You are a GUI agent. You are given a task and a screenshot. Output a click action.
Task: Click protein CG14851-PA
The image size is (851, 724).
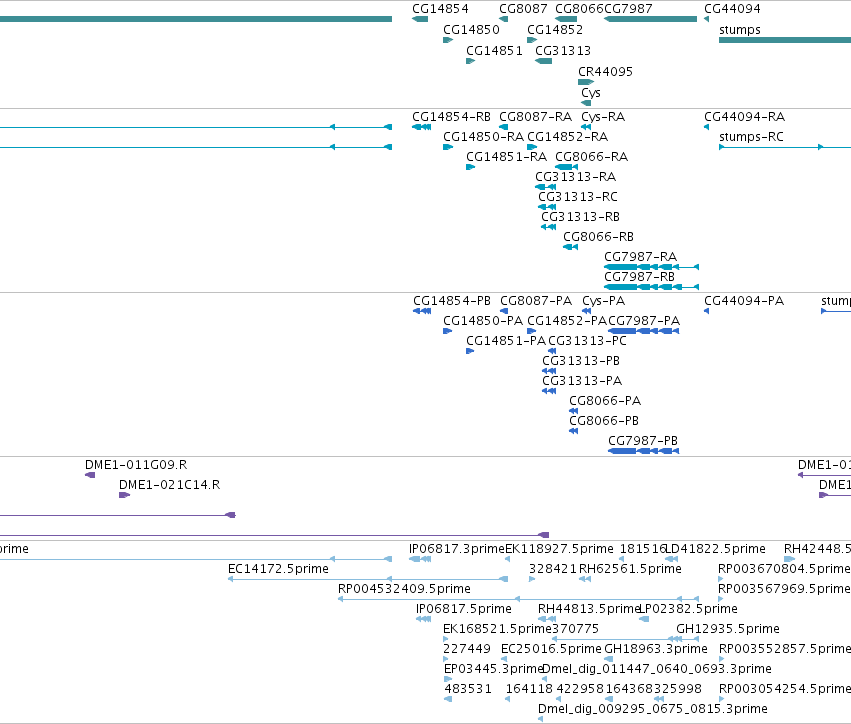pos(470,351)
